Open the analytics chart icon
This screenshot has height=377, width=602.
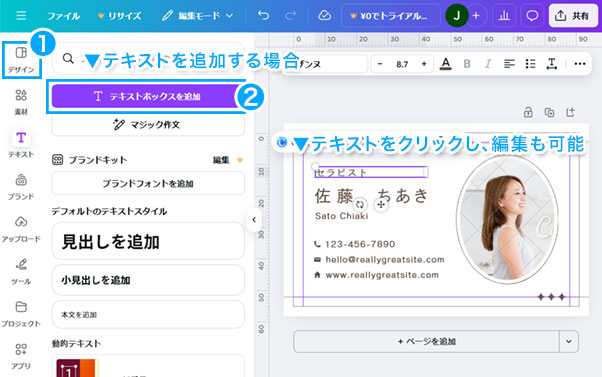[504, 16]
